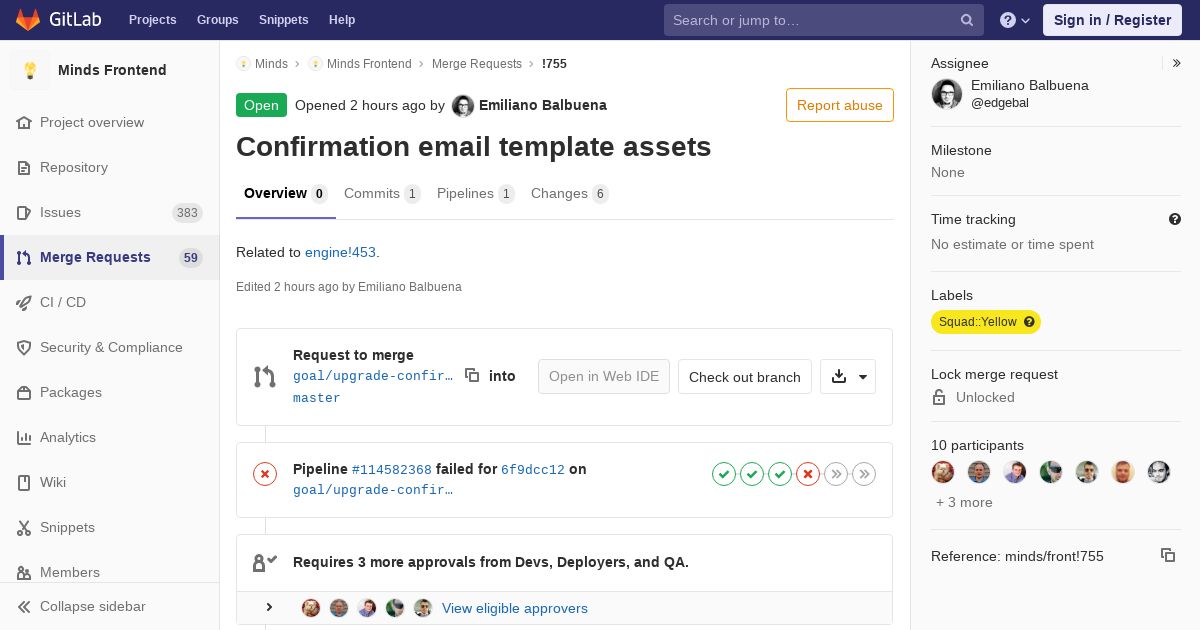This screenshot has width=1200, height=630.
Task: Collapse the right sidebar with the chevron
Action: tap(1177, 63)
